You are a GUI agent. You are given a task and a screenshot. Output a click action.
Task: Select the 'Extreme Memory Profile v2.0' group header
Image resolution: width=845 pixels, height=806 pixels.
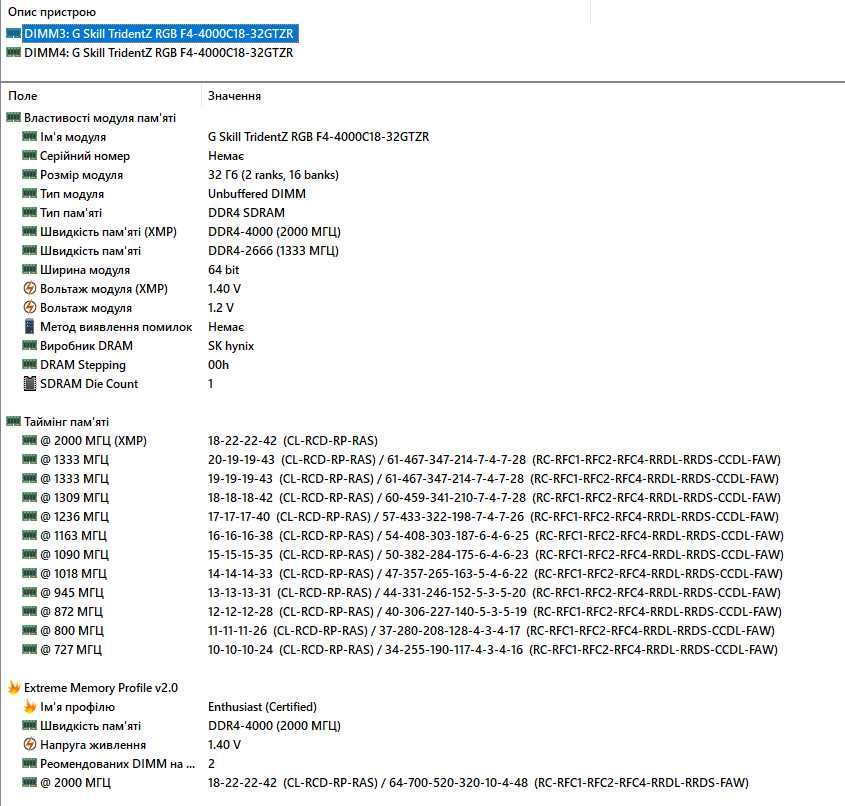tap(101, 688)
